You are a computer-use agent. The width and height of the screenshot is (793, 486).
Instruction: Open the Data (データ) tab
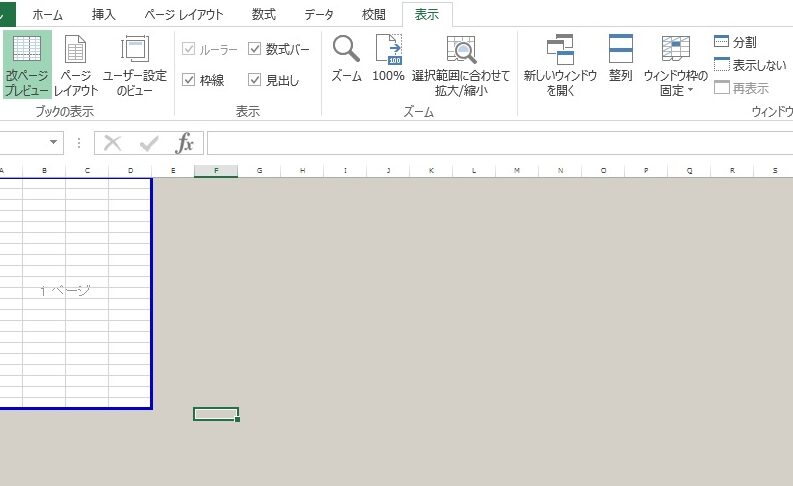pos(319,15)
